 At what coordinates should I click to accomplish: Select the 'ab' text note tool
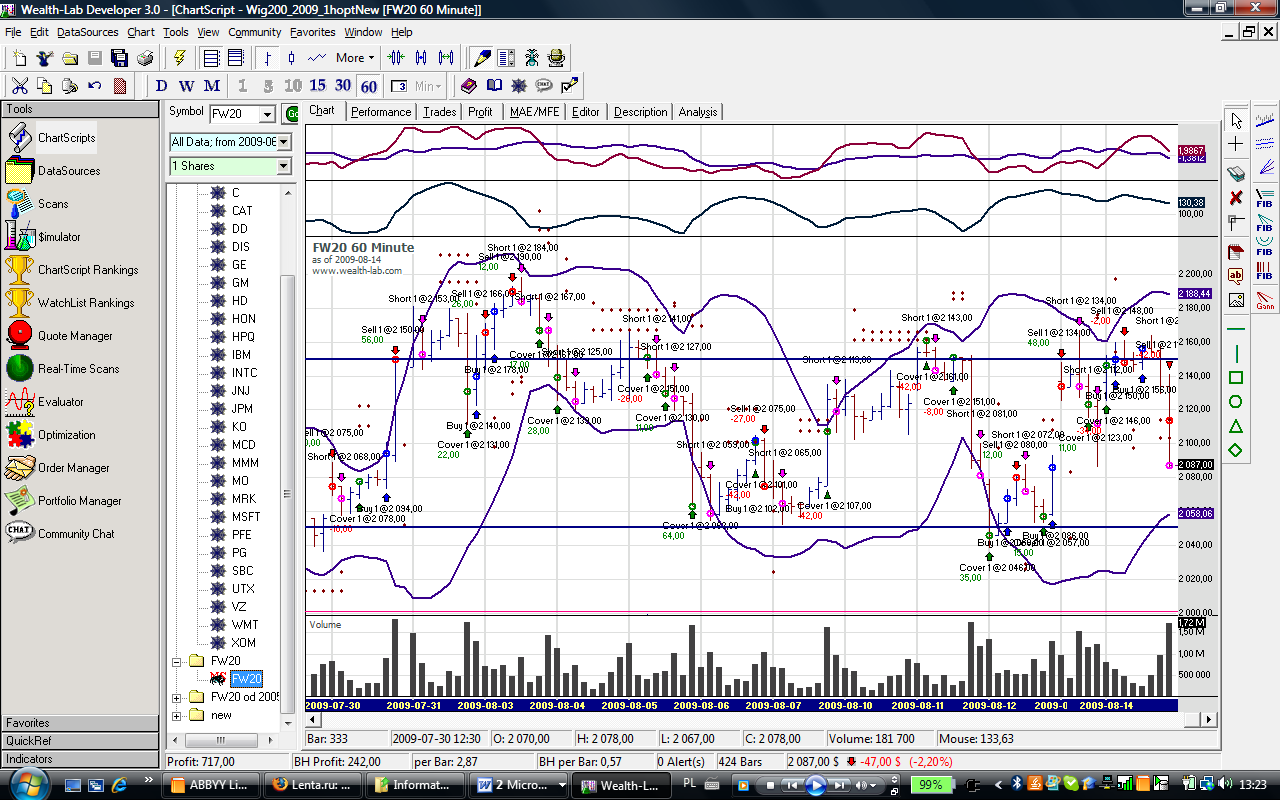pyautogui.click(x=1236, y=275)
